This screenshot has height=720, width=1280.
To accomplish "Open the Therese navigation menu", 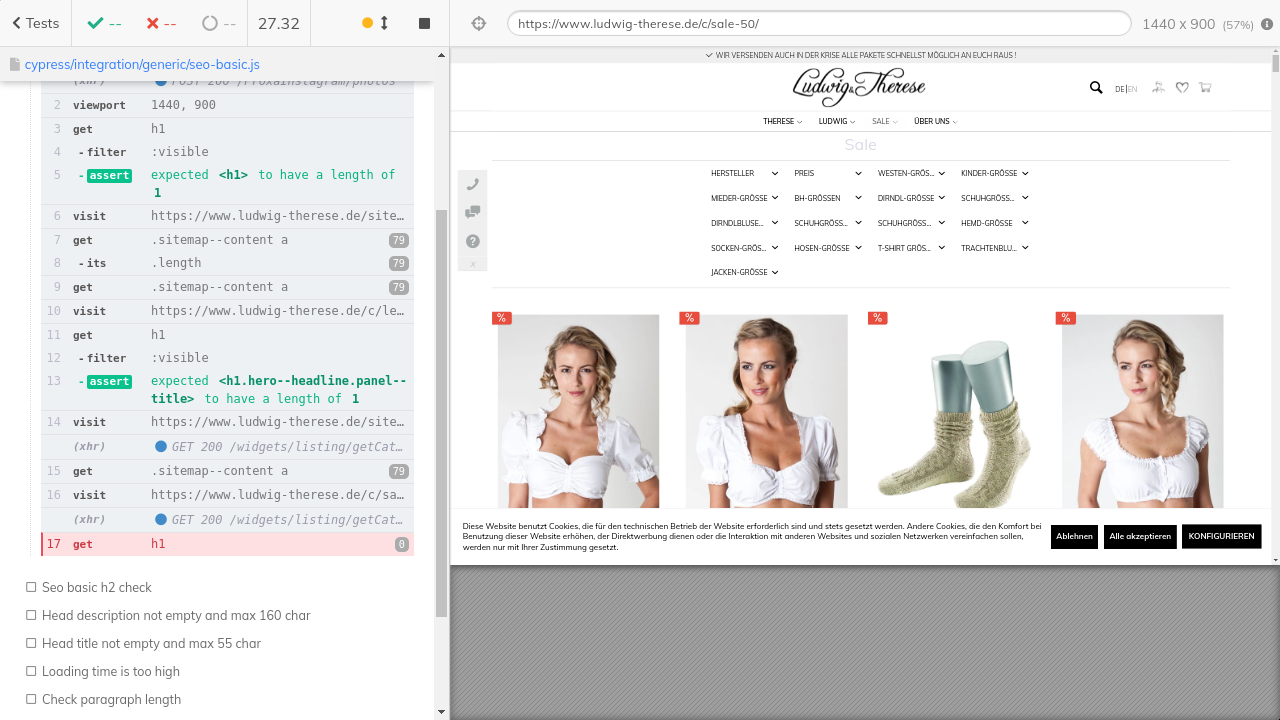I will coord(782,121).
